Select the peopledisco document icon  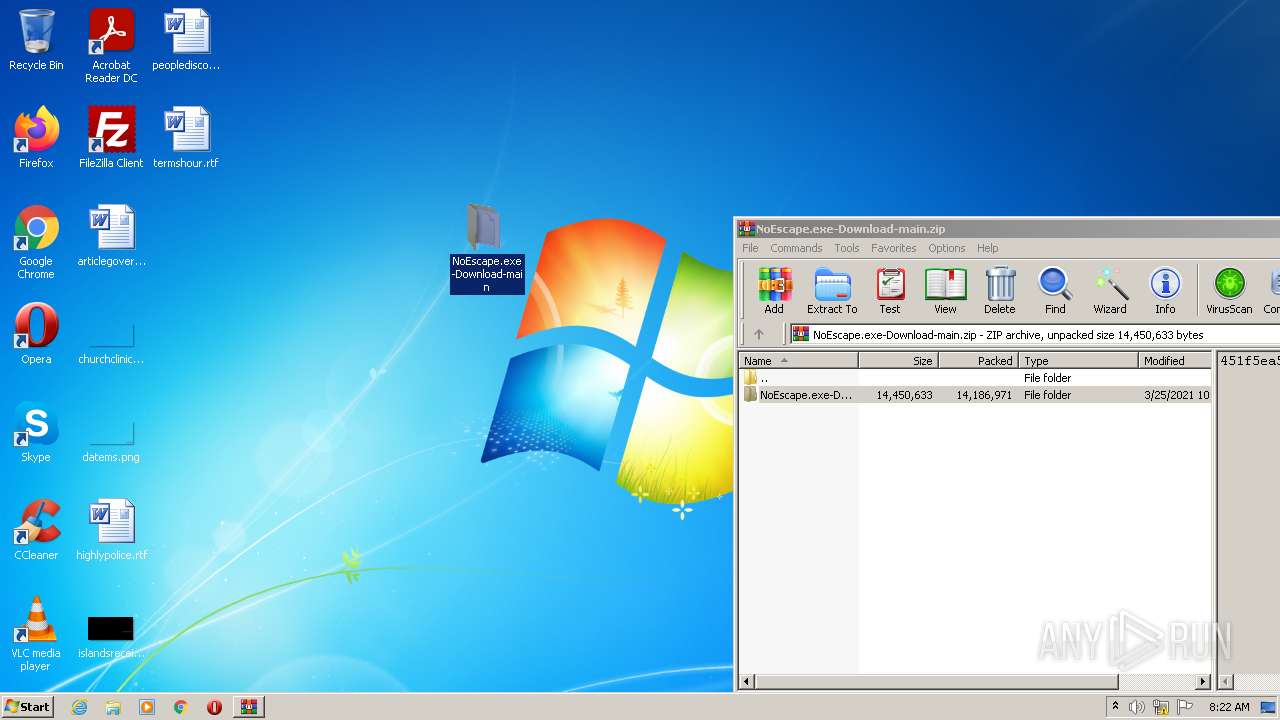(x=186, y=40)
